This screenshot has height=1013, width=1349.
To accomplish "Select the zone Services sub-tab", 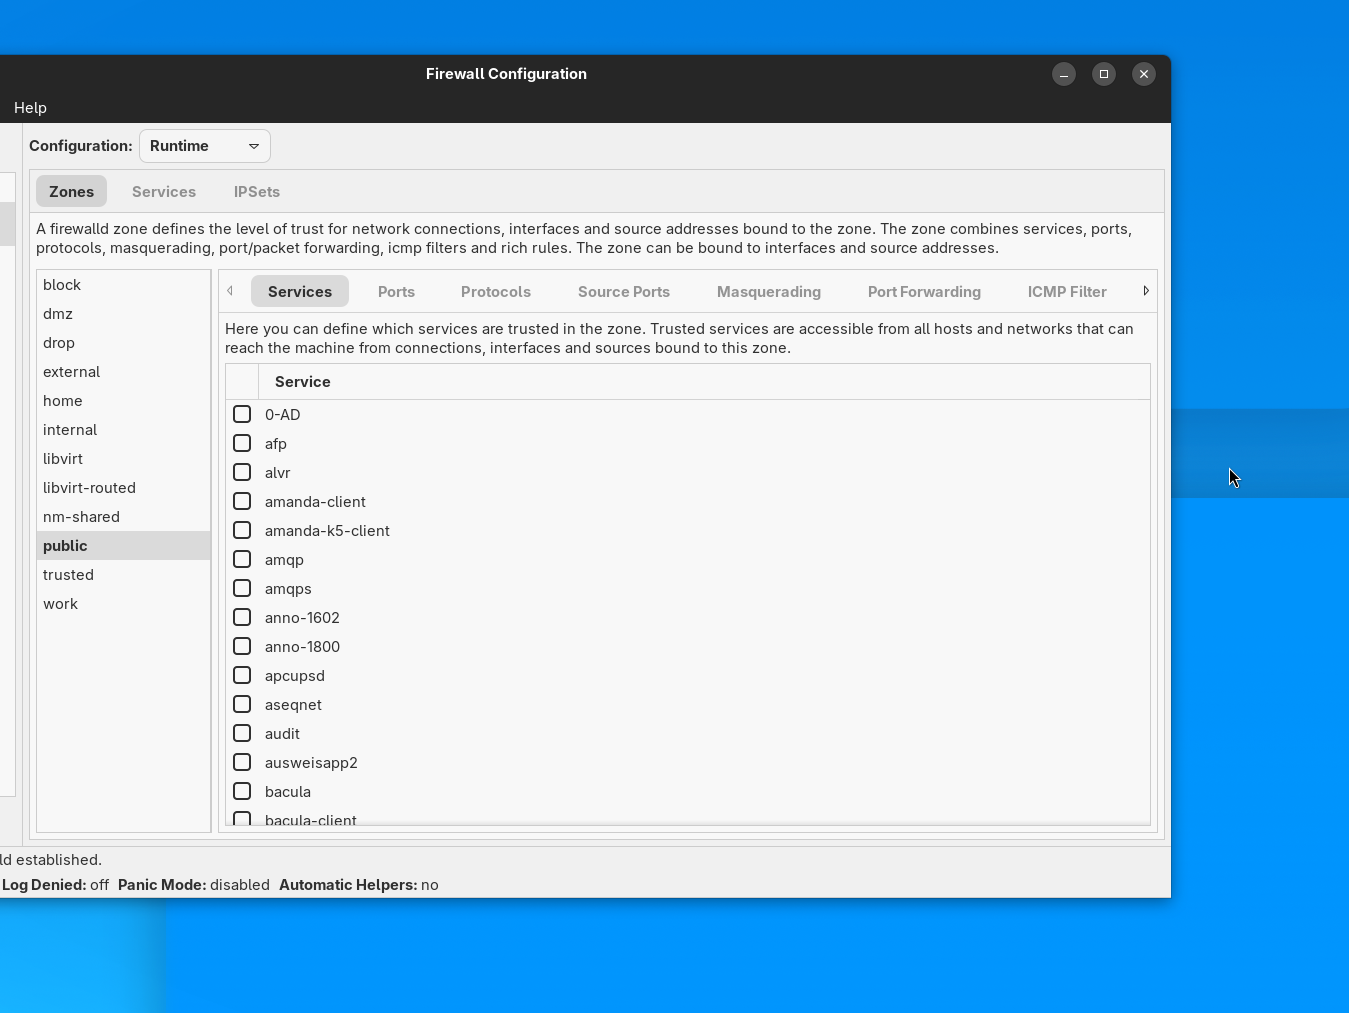I will 300,292.
